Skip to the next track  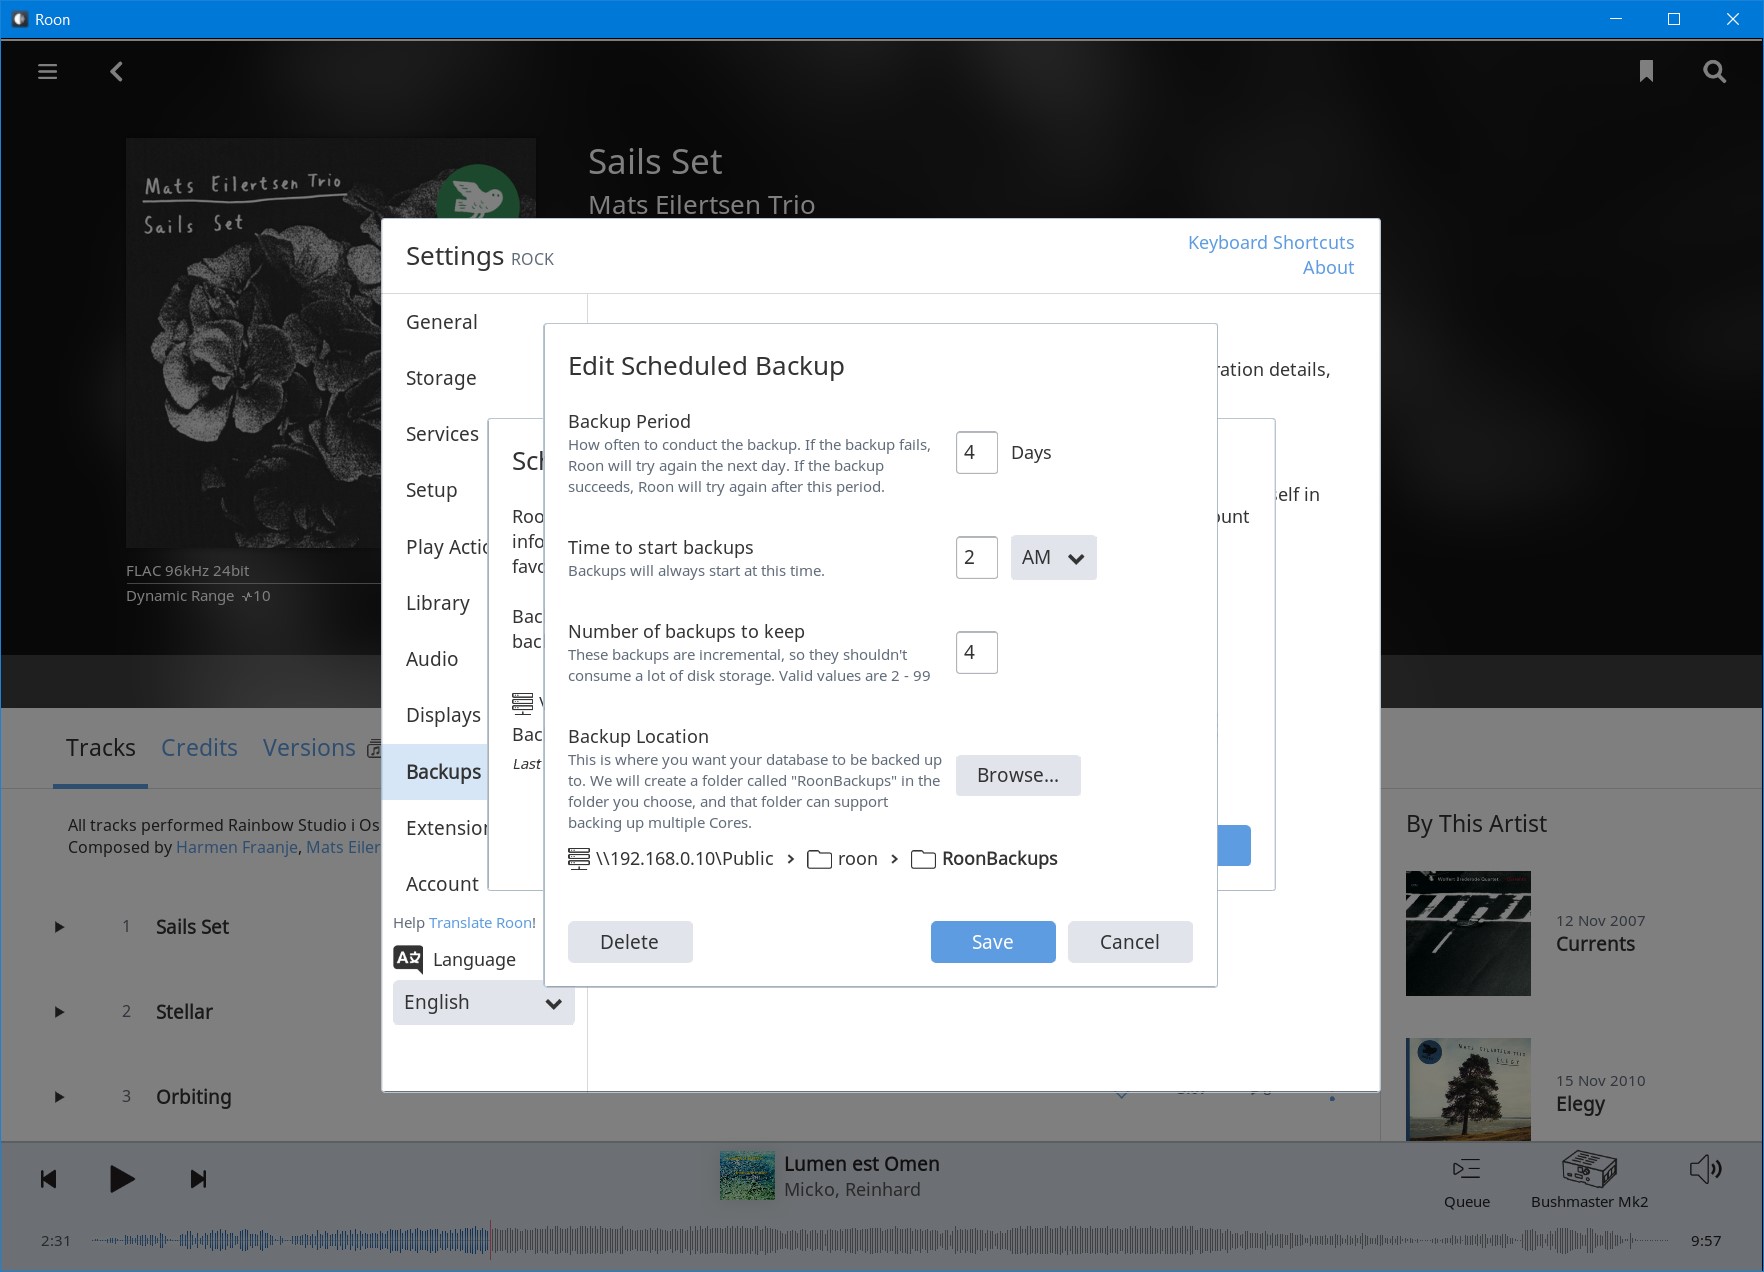pyautogui.click(x=198, y=1179)
